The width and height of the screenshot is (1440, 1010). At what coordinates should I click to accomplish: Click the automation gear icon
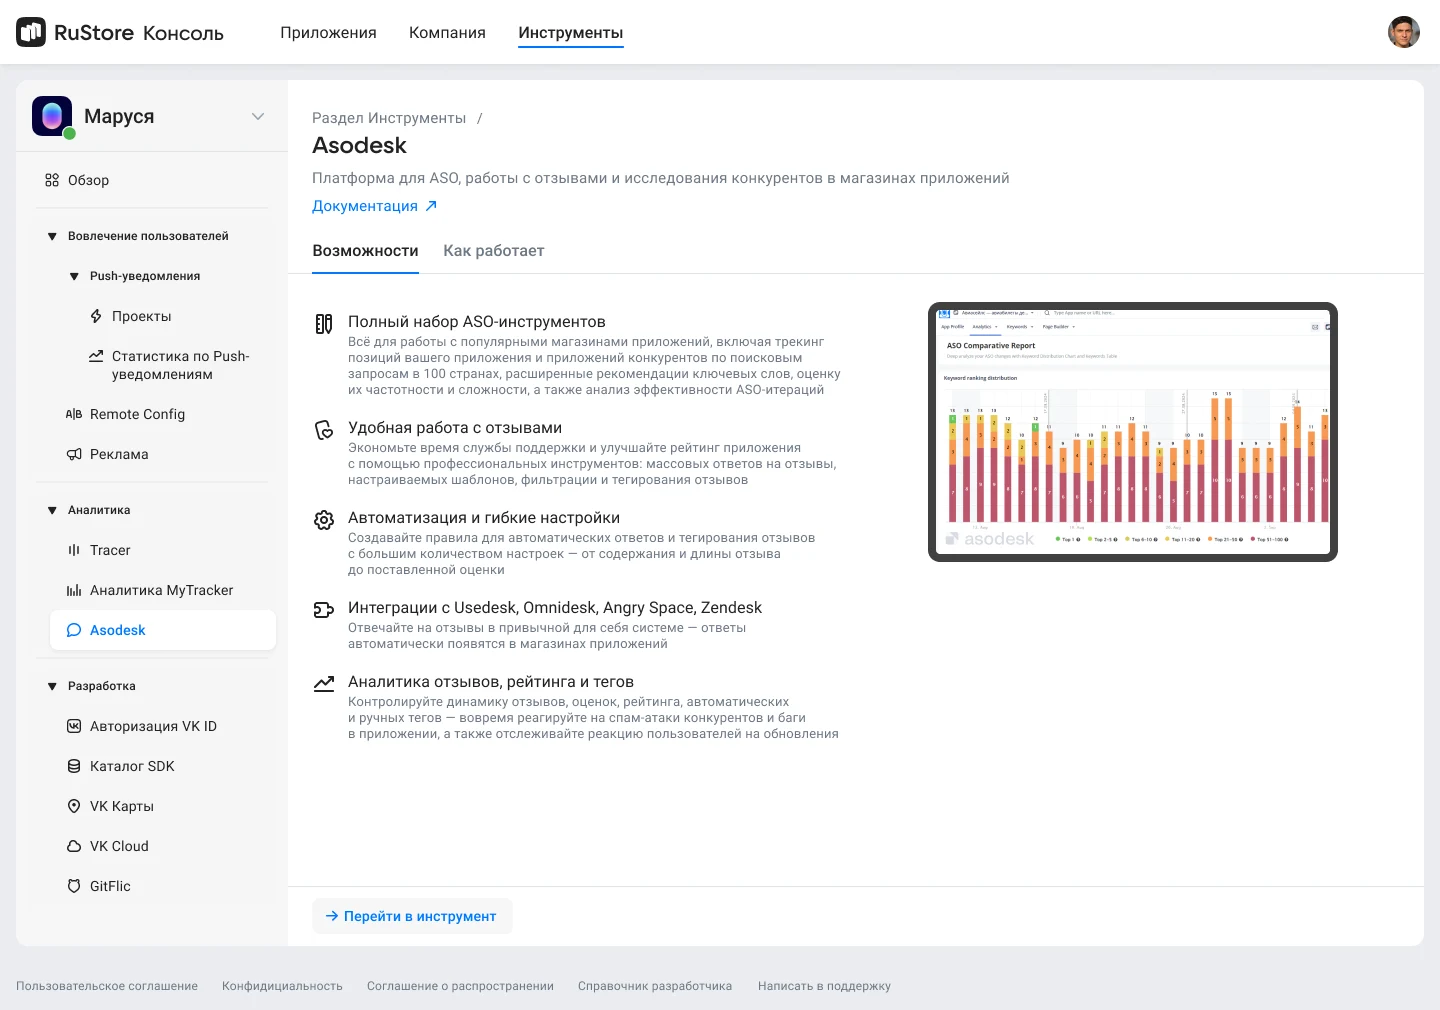324,520
